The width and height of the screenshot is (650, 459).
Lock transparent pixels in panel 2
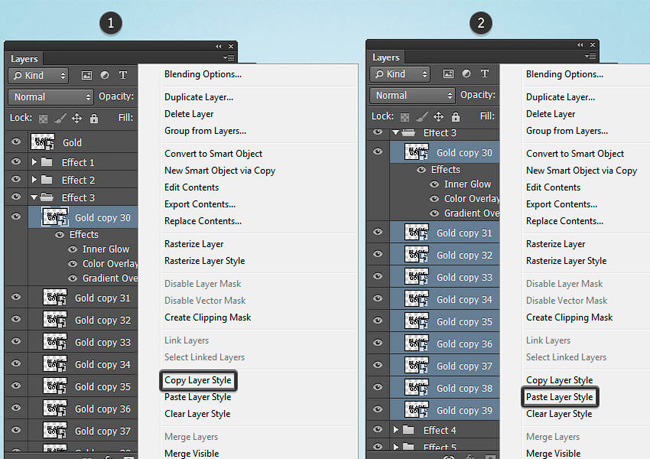click(405, 117)
